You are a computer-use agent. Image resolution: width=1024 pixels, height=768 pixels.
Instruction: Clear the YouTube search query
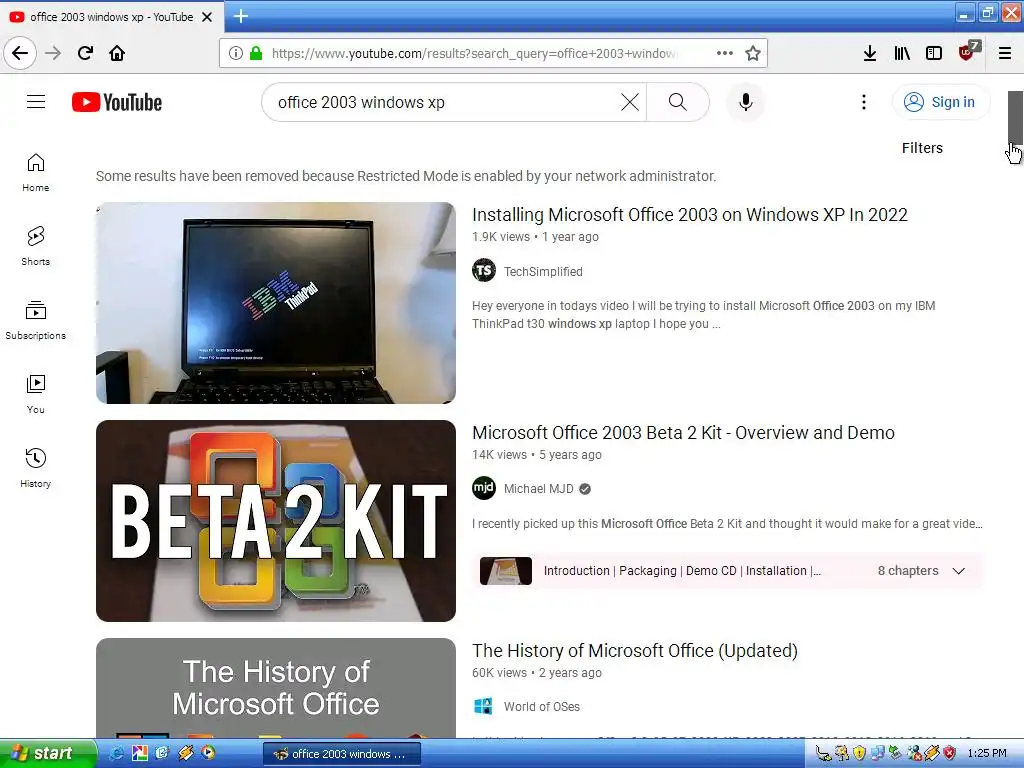click(630, 103)
